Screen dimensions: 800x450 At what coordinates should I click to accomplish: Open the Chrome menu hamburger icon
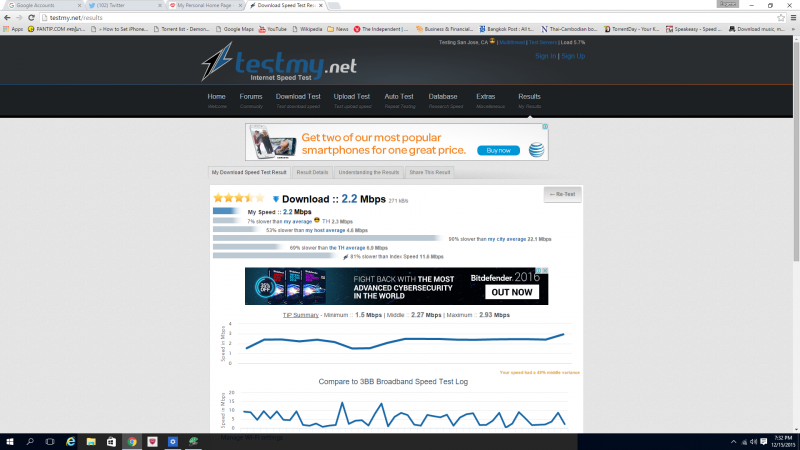792,17
